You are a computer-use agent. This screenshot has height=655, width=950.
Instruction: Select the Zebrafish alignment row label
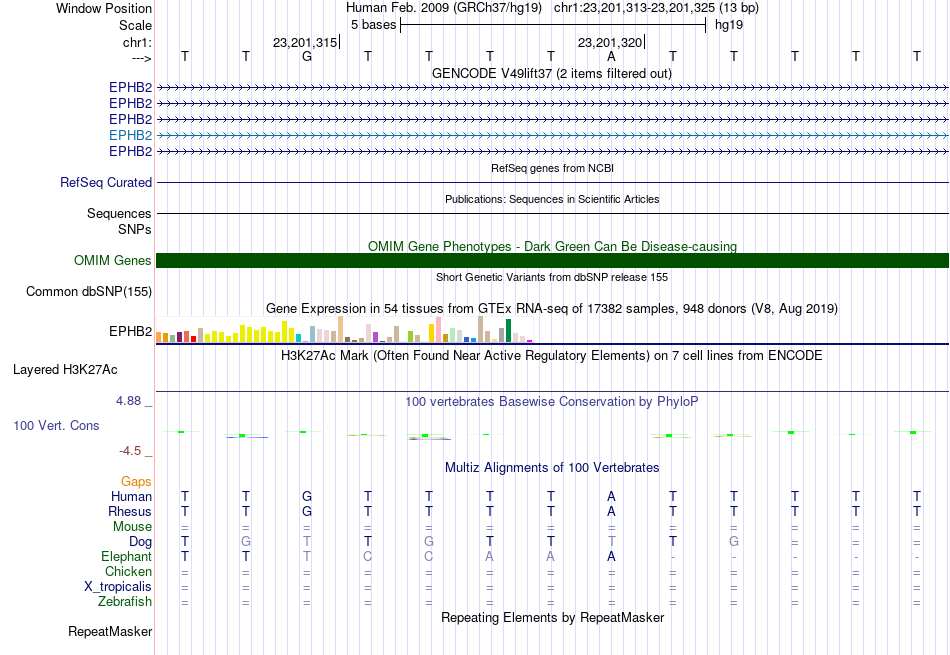(x=125, y=602)
